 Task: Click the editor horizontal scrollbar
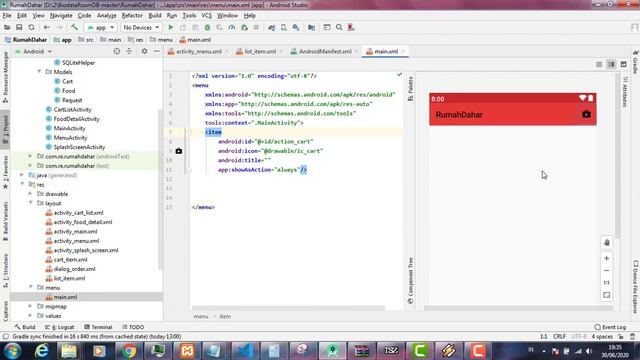pyautogui.click(x=288, y=308)
